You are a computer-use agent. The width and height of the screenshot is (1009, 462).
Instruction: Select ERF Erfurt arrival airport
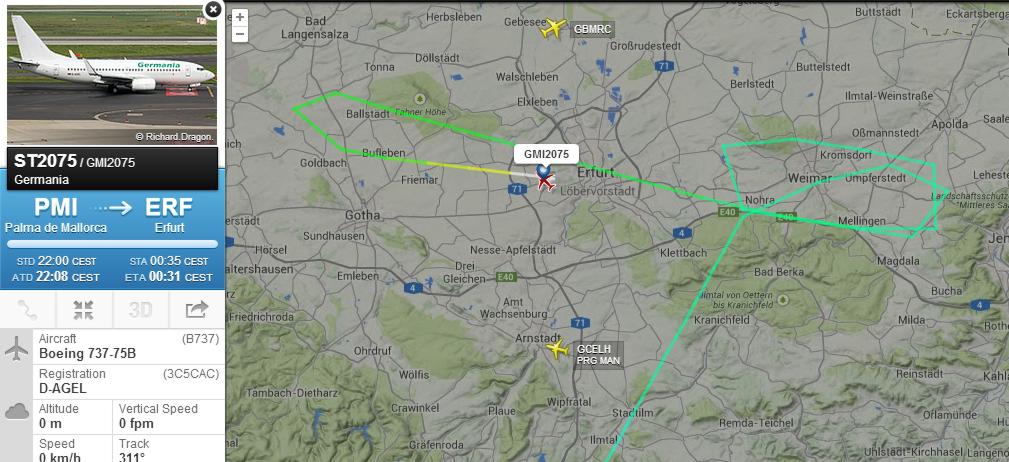point(169,215)
